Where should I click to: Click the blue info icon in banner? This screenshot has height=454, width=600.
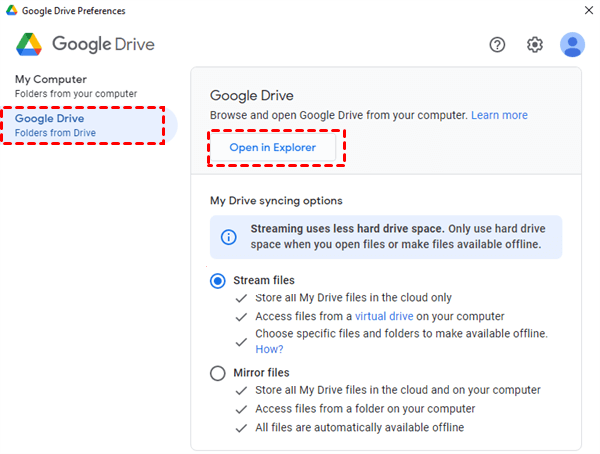229,237
